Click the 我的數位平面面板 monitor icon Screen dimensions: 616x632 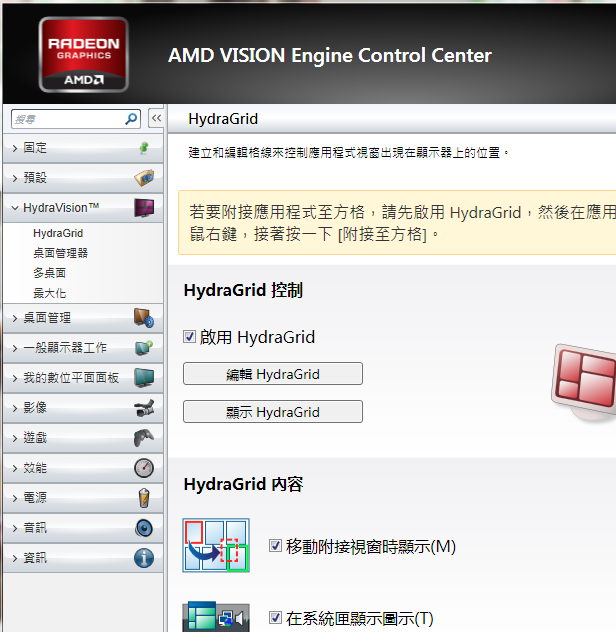point(144,378)
